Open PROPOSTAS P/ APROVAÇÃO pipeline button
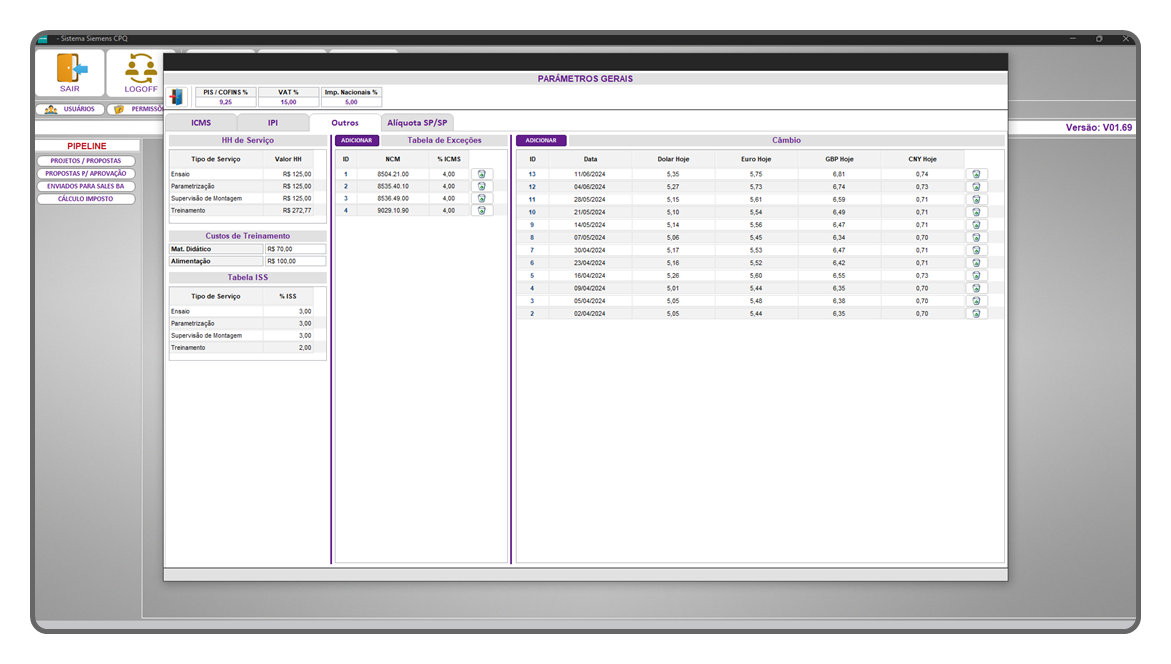The height and width of the screenshot is (664, 1171). tap(86, 173)
